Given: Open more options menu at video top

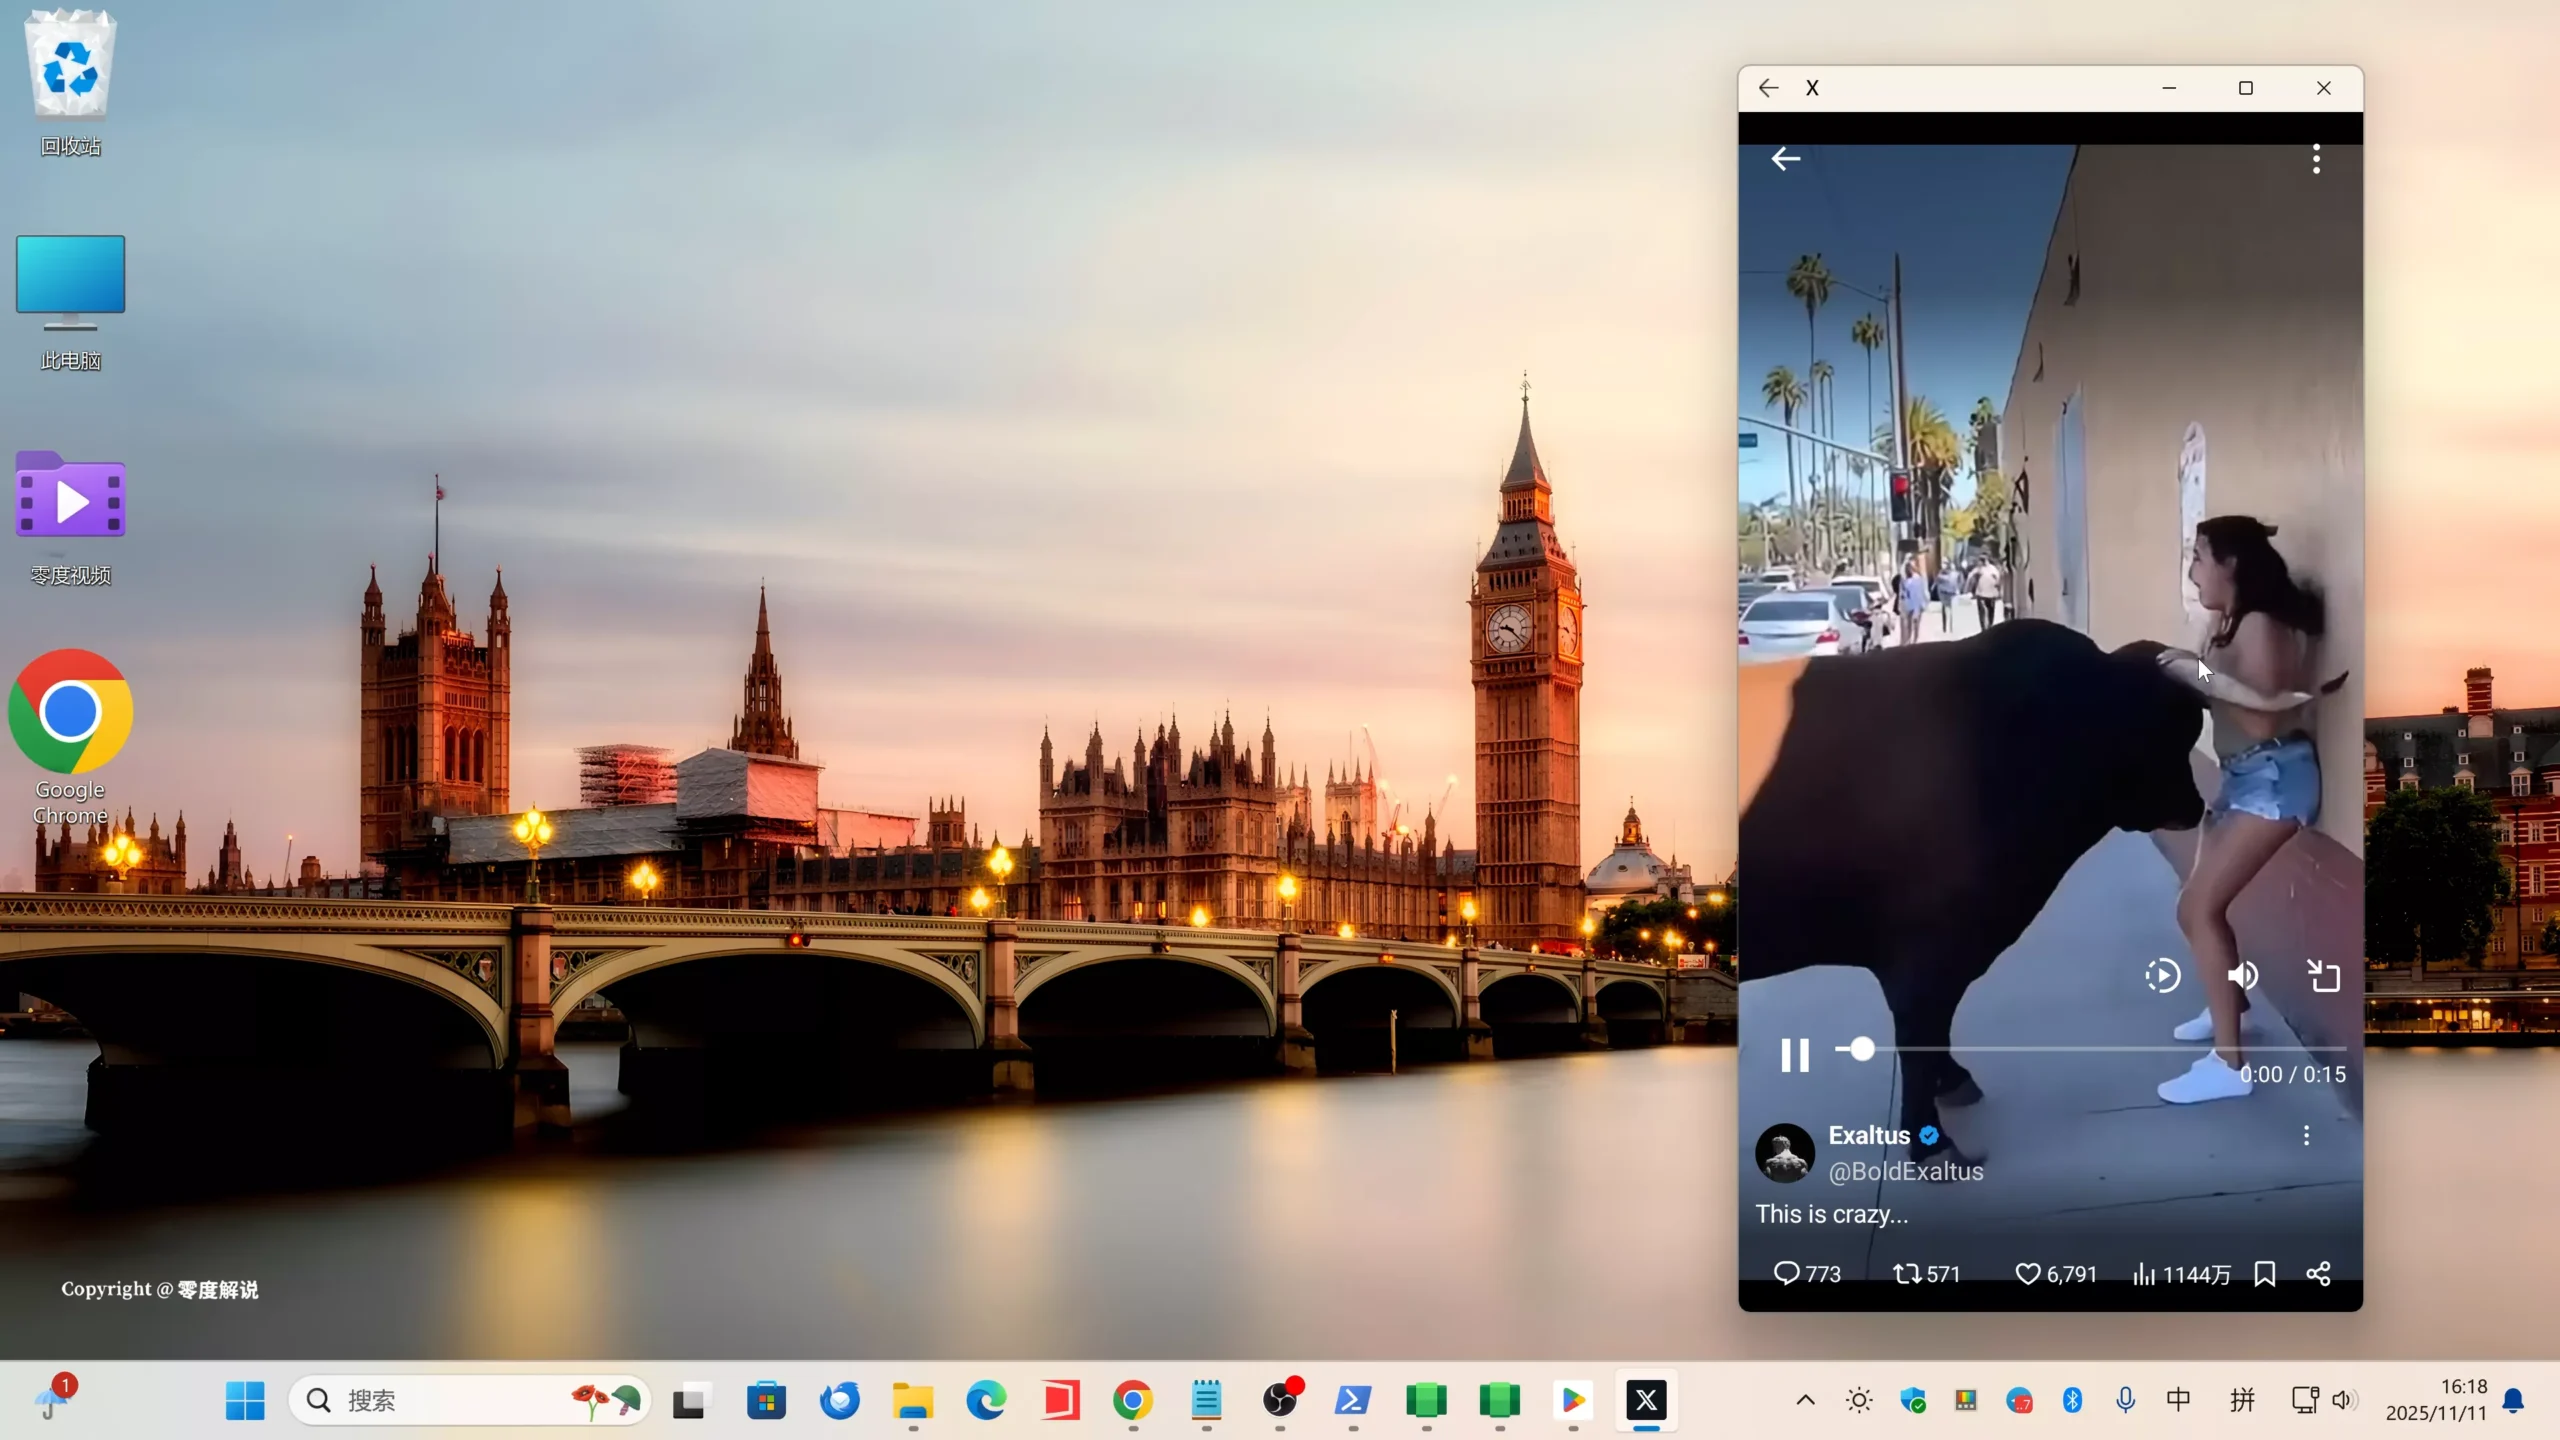Looking at the screenshot, I should coord(2316,159).
